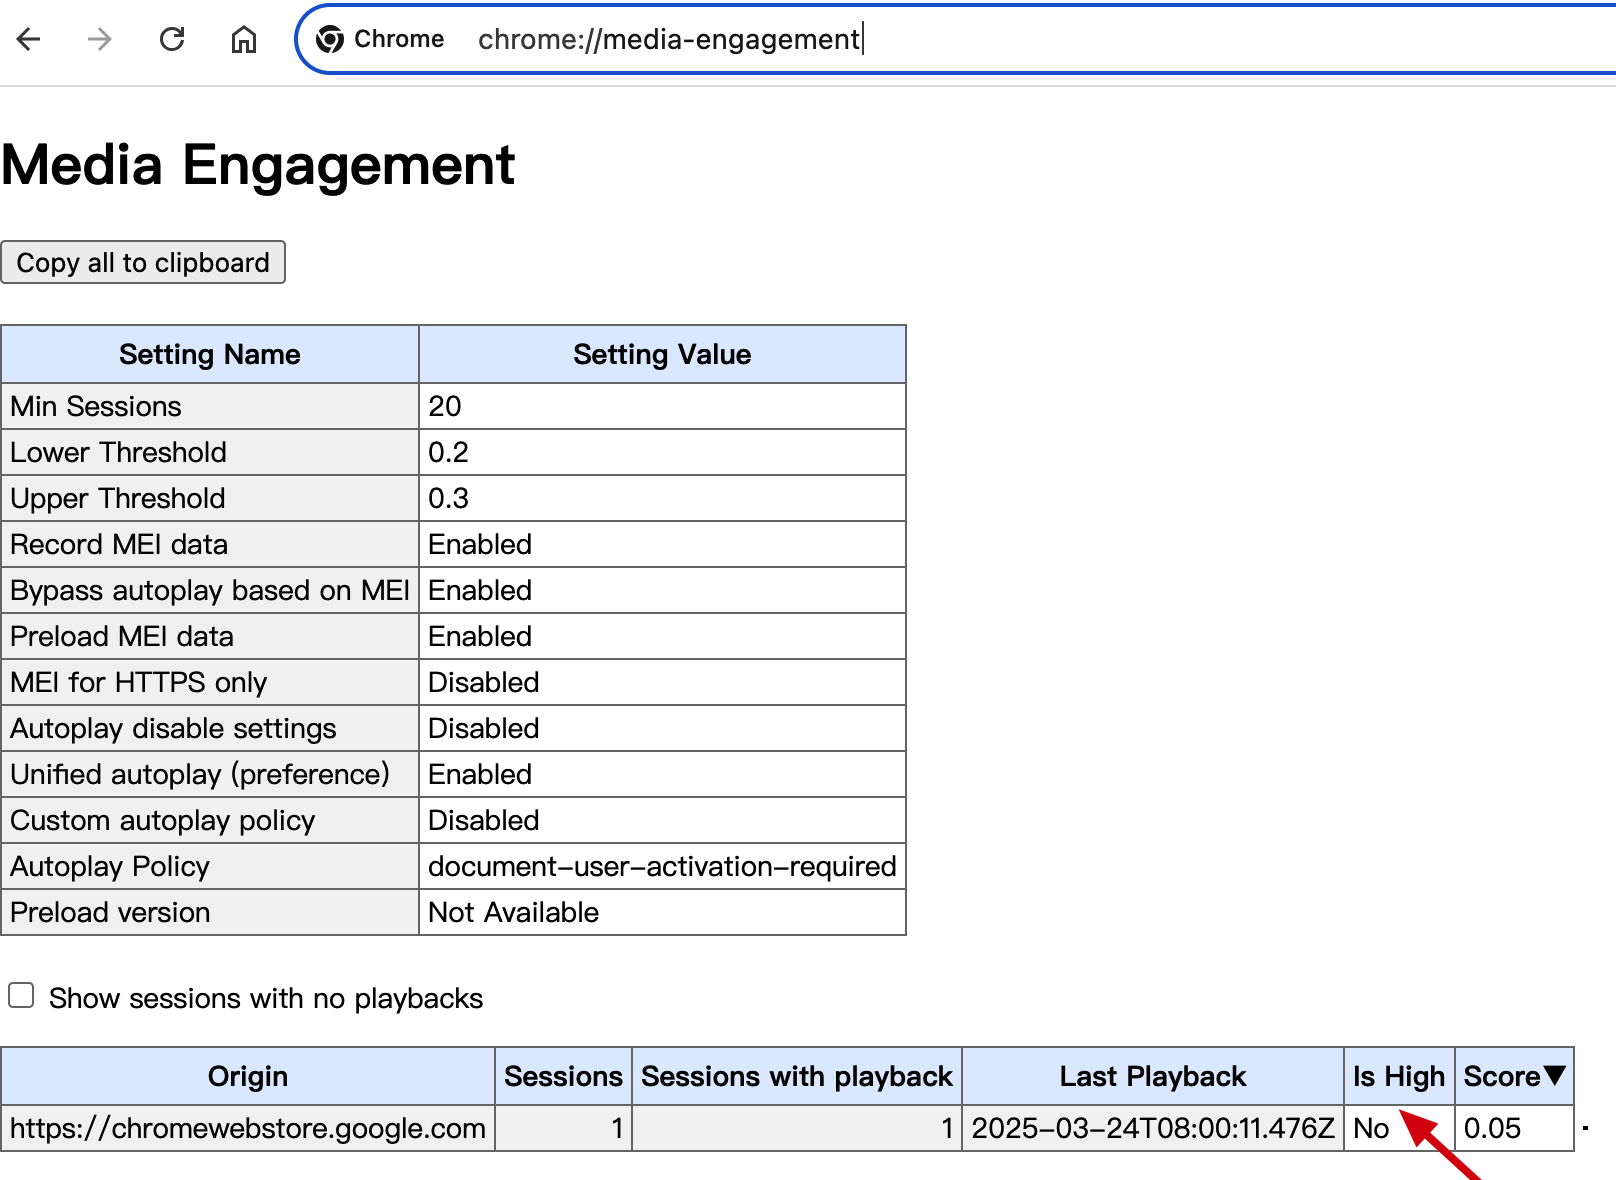The image size is (1616, 1180).
Task: Sort by Last Playback column header
Action: (1152, 1076)
